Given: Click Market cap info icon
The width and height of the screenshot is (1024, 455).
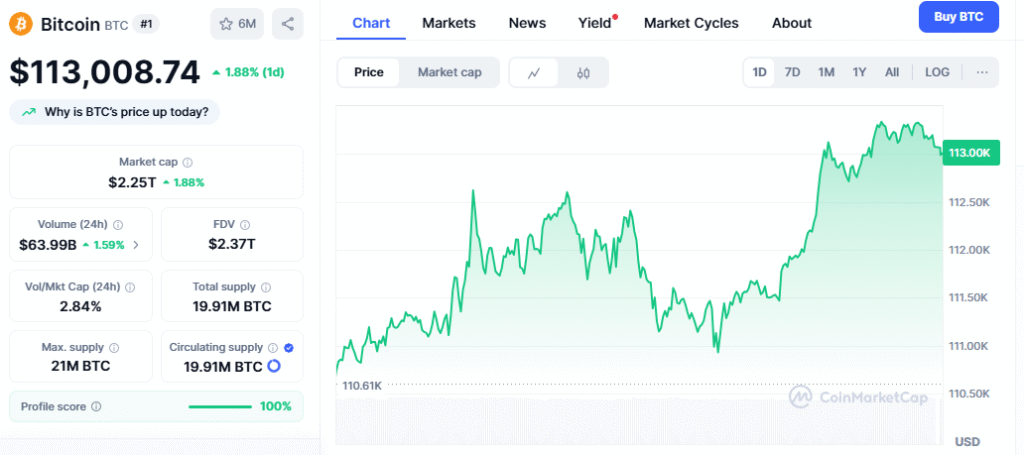Looking at the screenshot, I should (x=187, y=162).
